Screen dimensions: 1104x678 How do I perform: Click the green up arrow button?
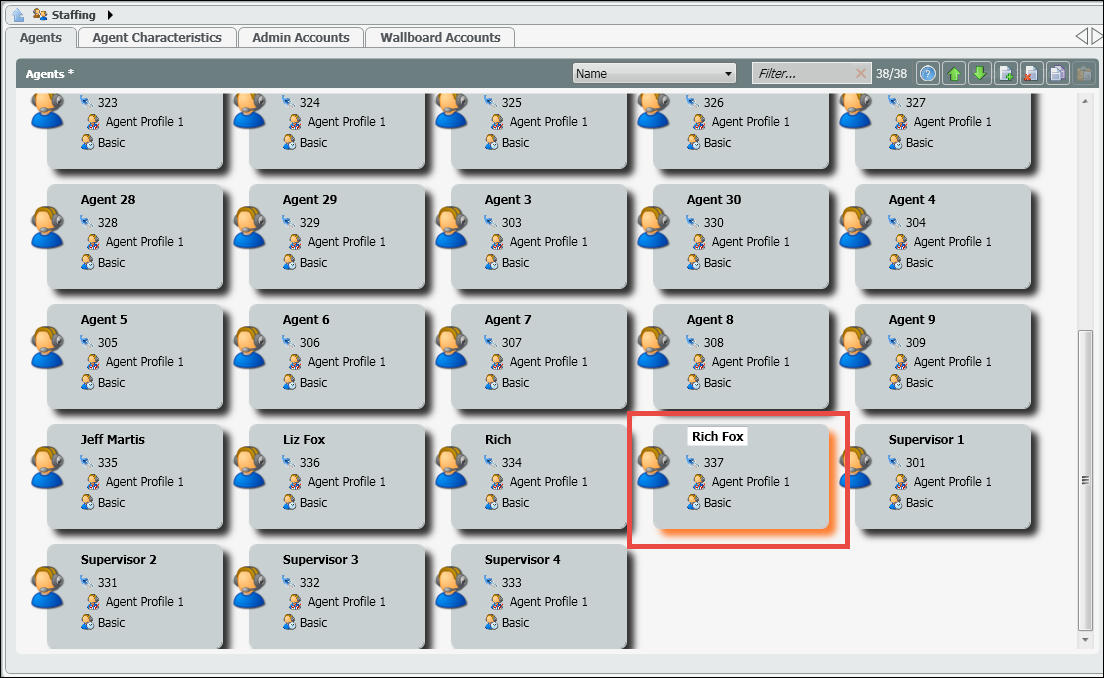coord(954,73)
